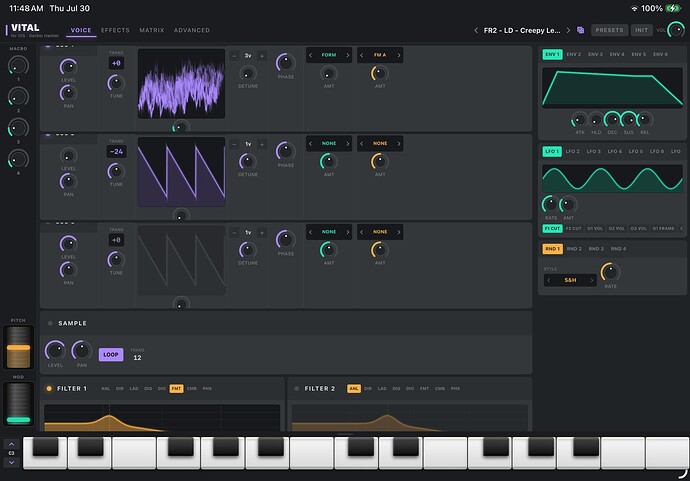Select the LAD filter type in Filter 1
690x481 pixels.
(x=134, y=389)
